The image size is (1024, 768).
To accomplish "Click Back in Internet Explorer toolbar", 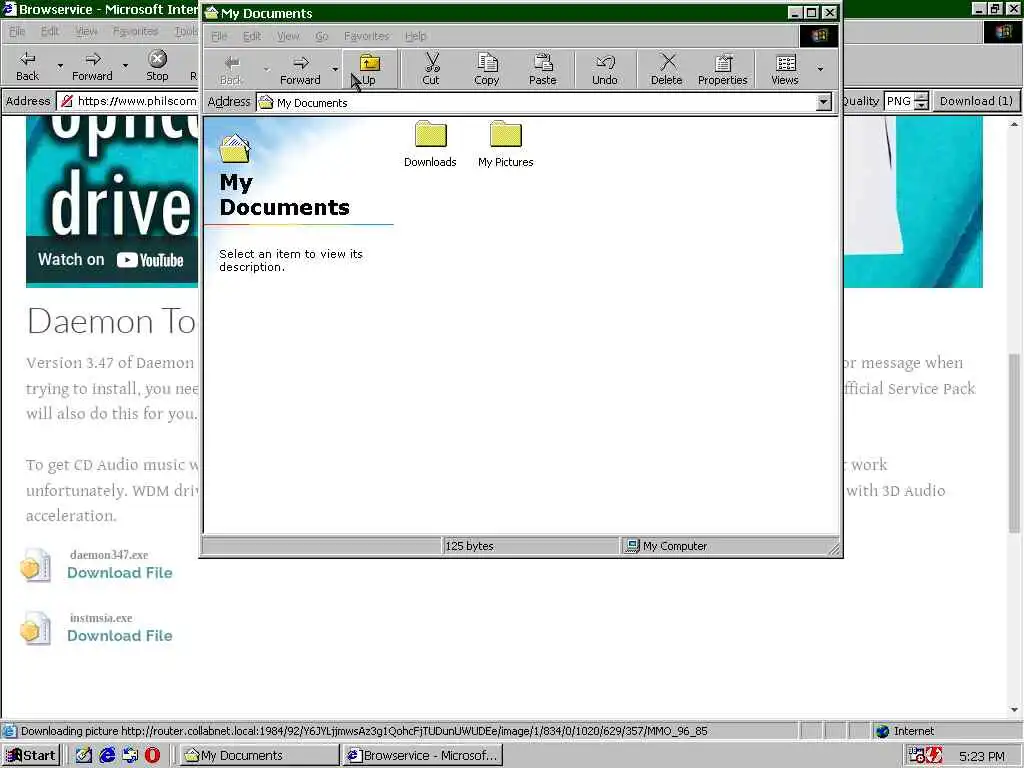I will point(27,66).
